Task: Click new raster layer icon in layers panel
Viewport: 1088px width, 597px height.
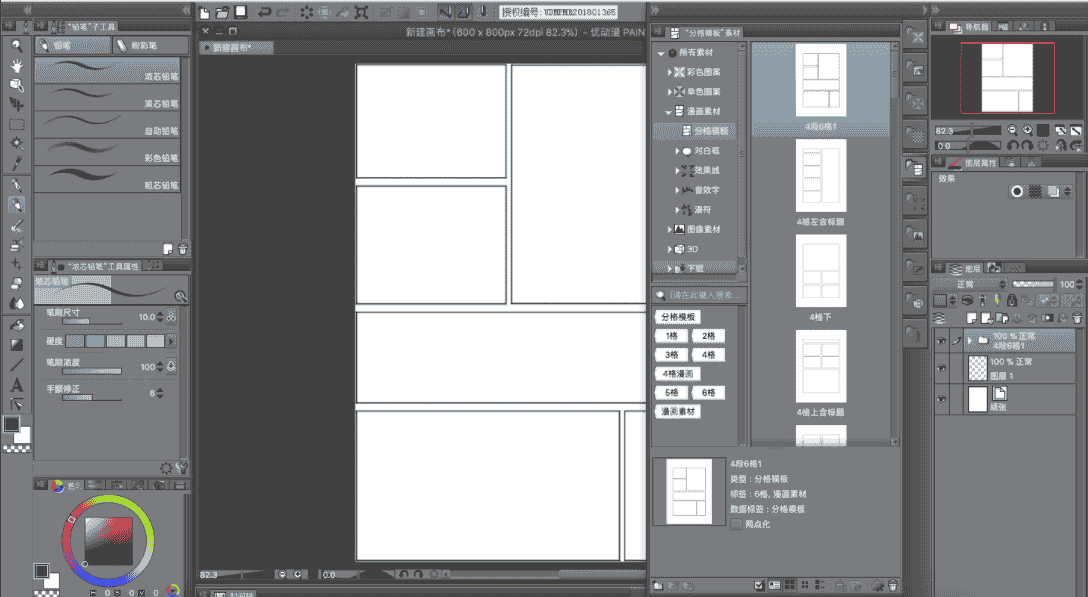Action: [971, 318]
